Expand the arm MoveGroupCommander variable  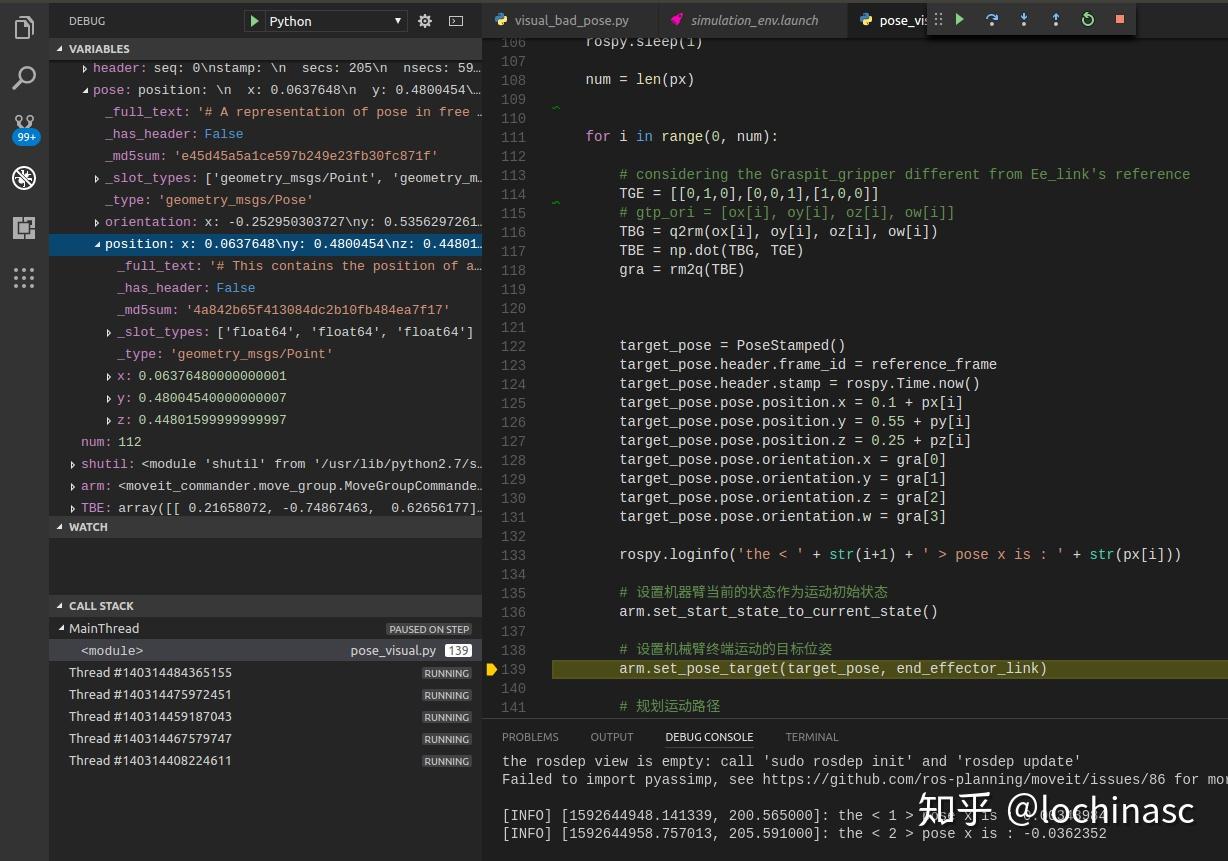coord(265,486)
